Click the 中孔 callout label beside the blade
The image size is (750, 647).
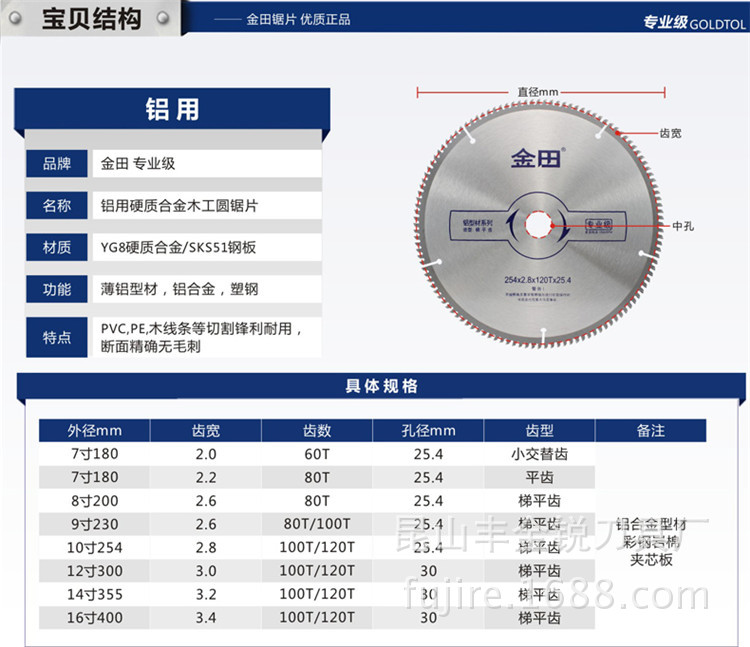click(x=683, y=226)
